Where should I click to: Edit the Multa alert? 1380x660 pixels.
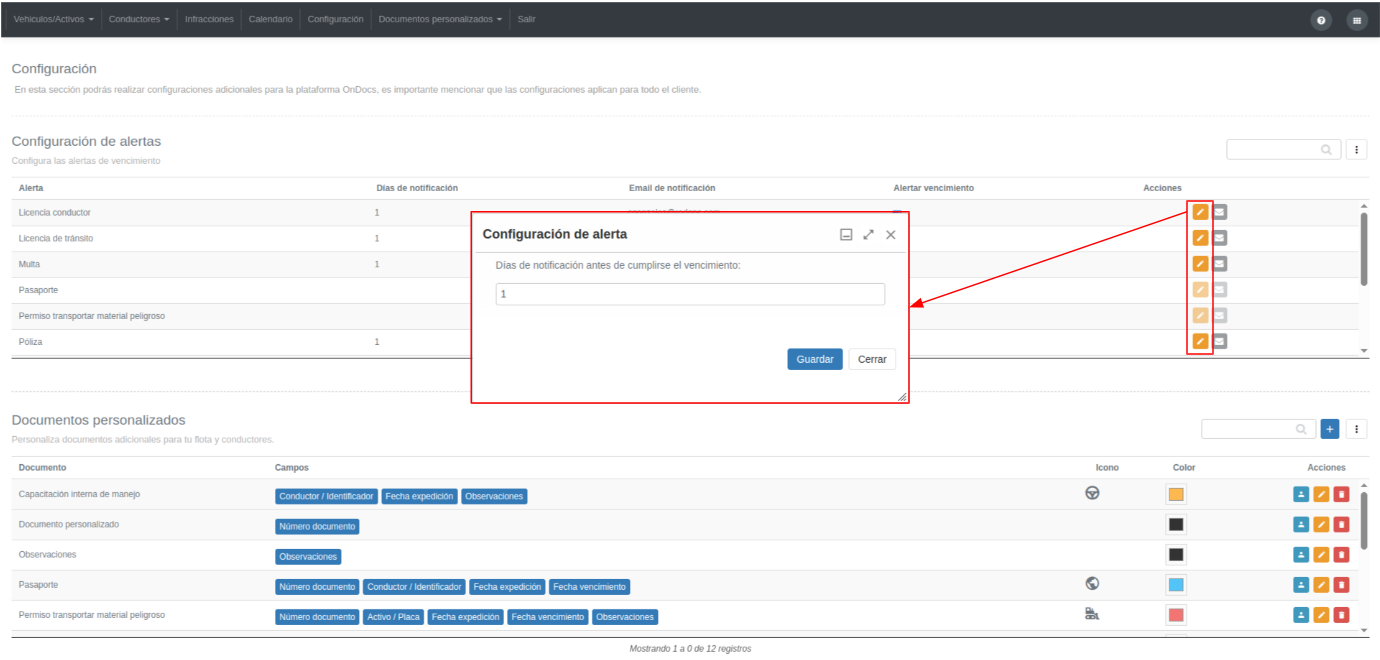pos(1200,264)
